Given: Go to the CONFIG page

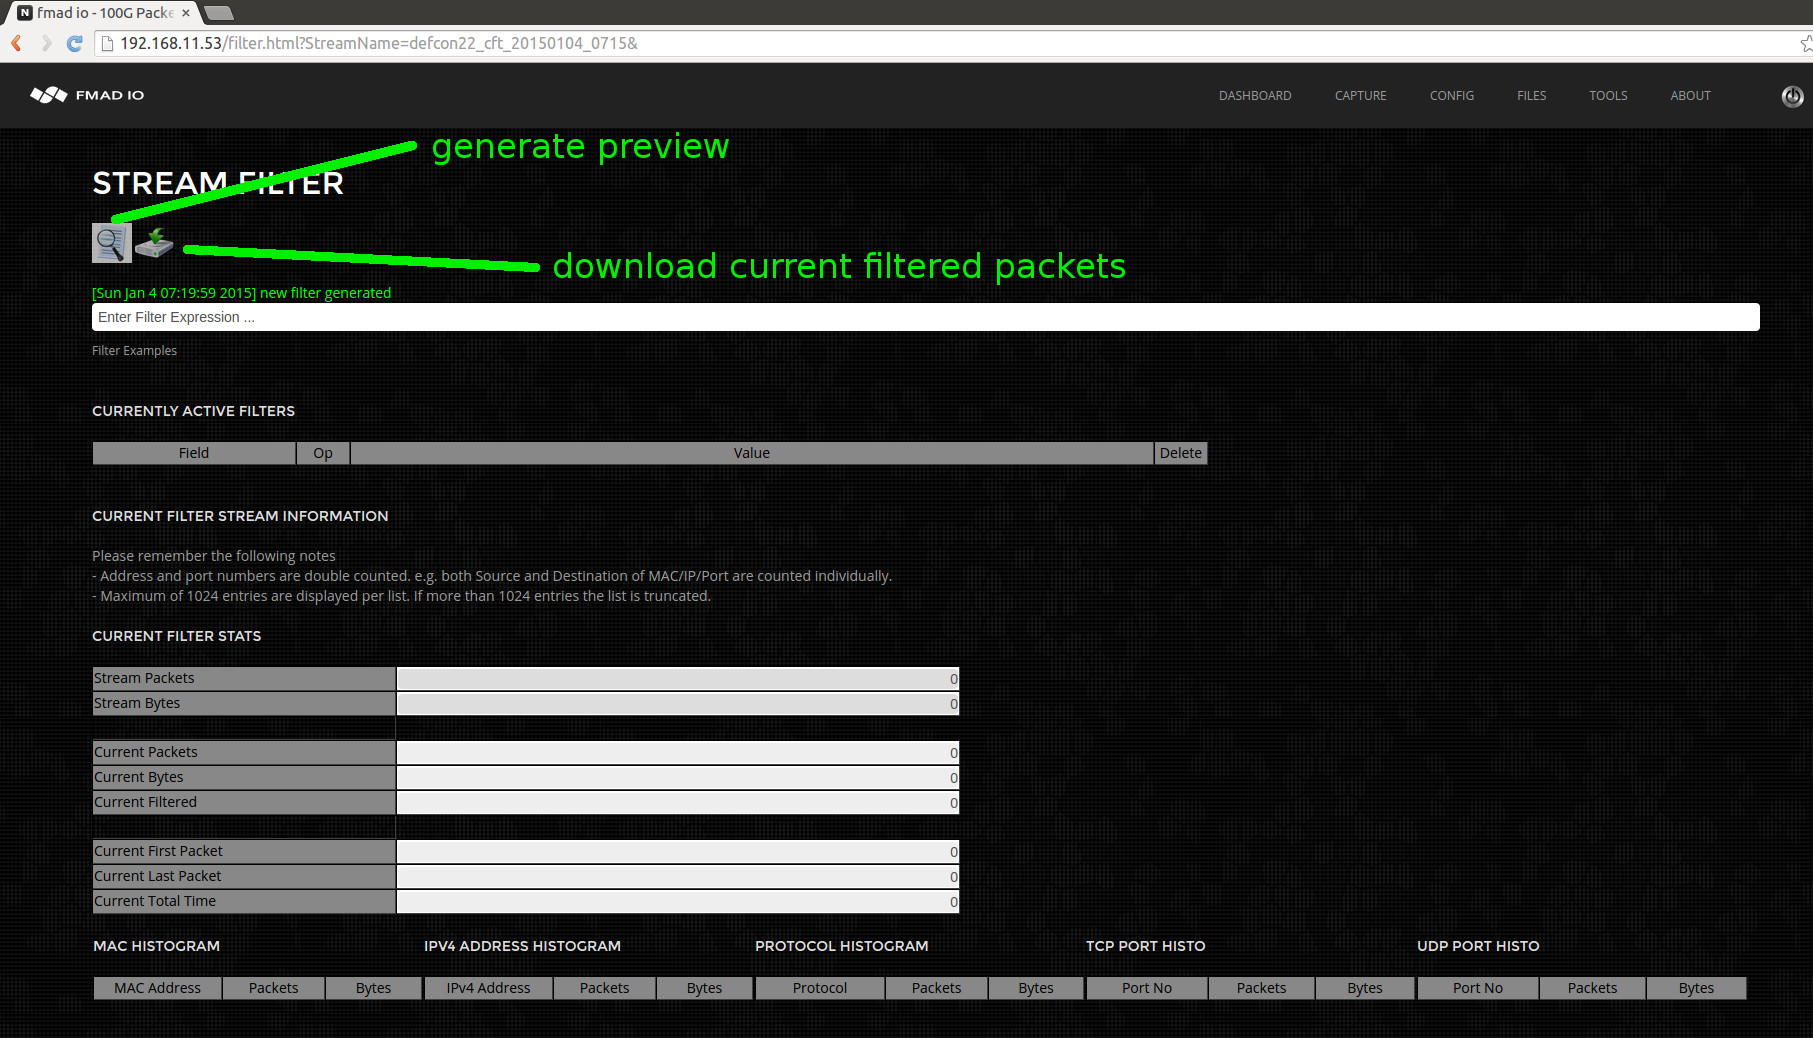Looking at the screenshot, I should 1451,95.
